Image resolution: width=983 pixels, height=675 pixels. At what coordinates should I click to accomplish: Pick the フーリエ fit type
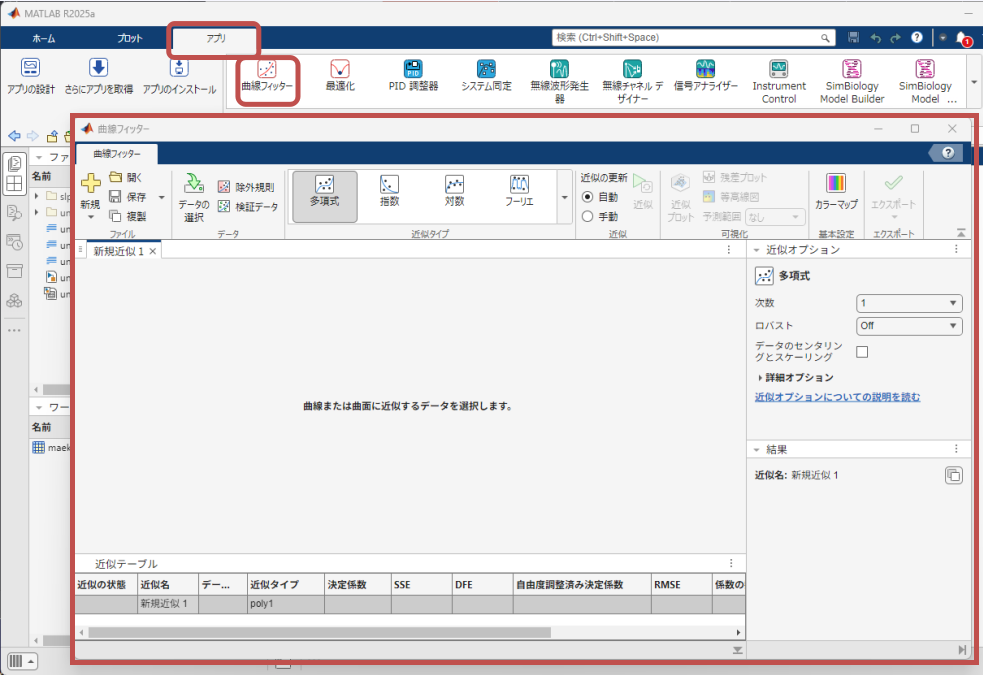520,192
